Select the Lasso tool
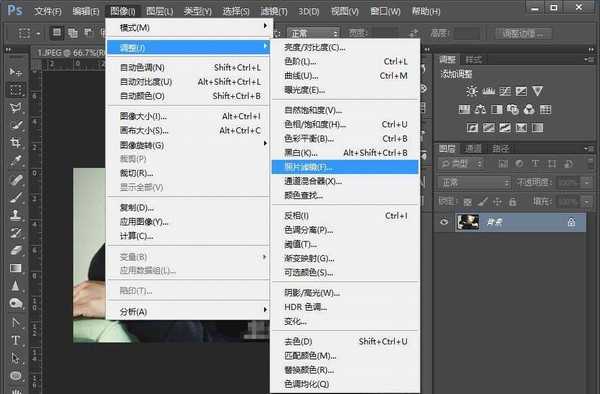Screen dimensions: 600x394 [x=16, y=108]
